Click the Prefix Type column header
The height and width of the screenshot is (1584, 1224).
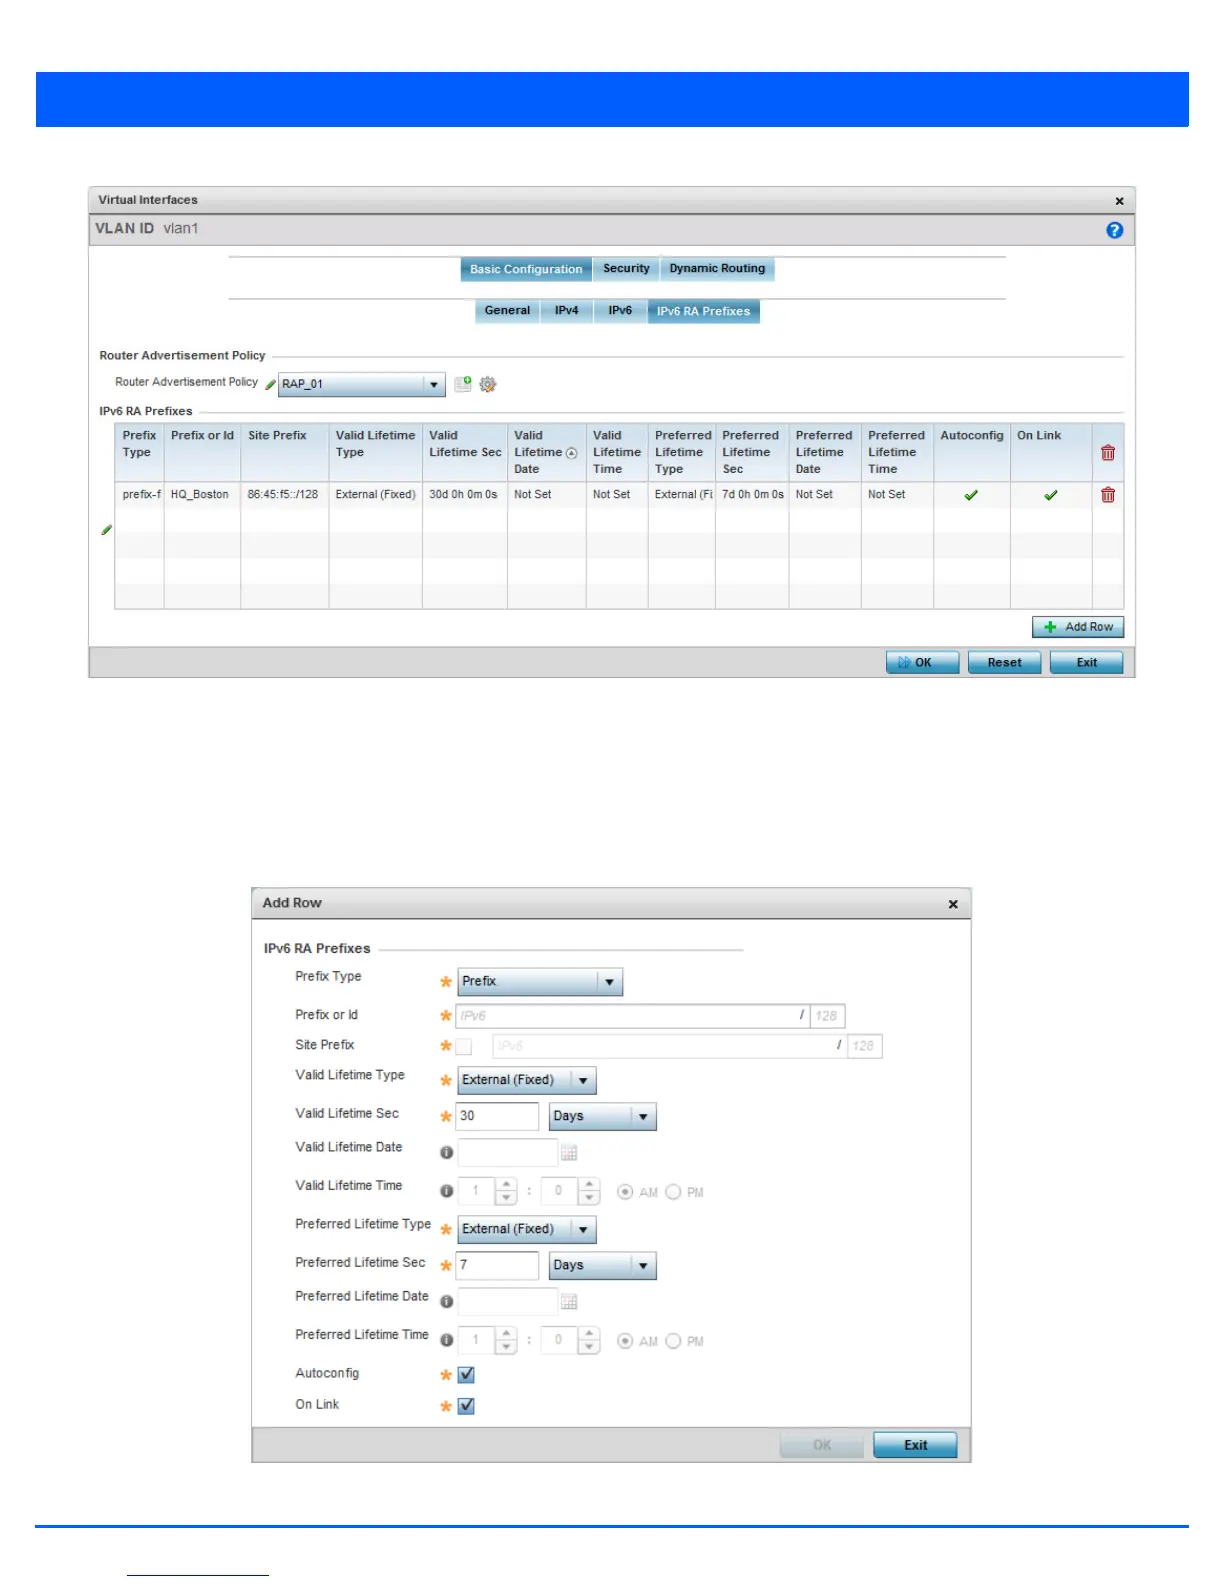140,453
